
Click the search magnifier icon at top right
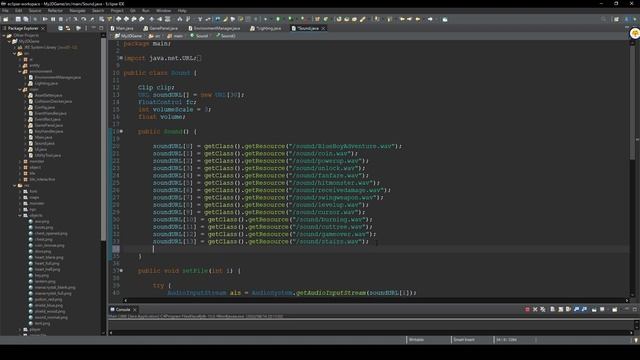604,19
